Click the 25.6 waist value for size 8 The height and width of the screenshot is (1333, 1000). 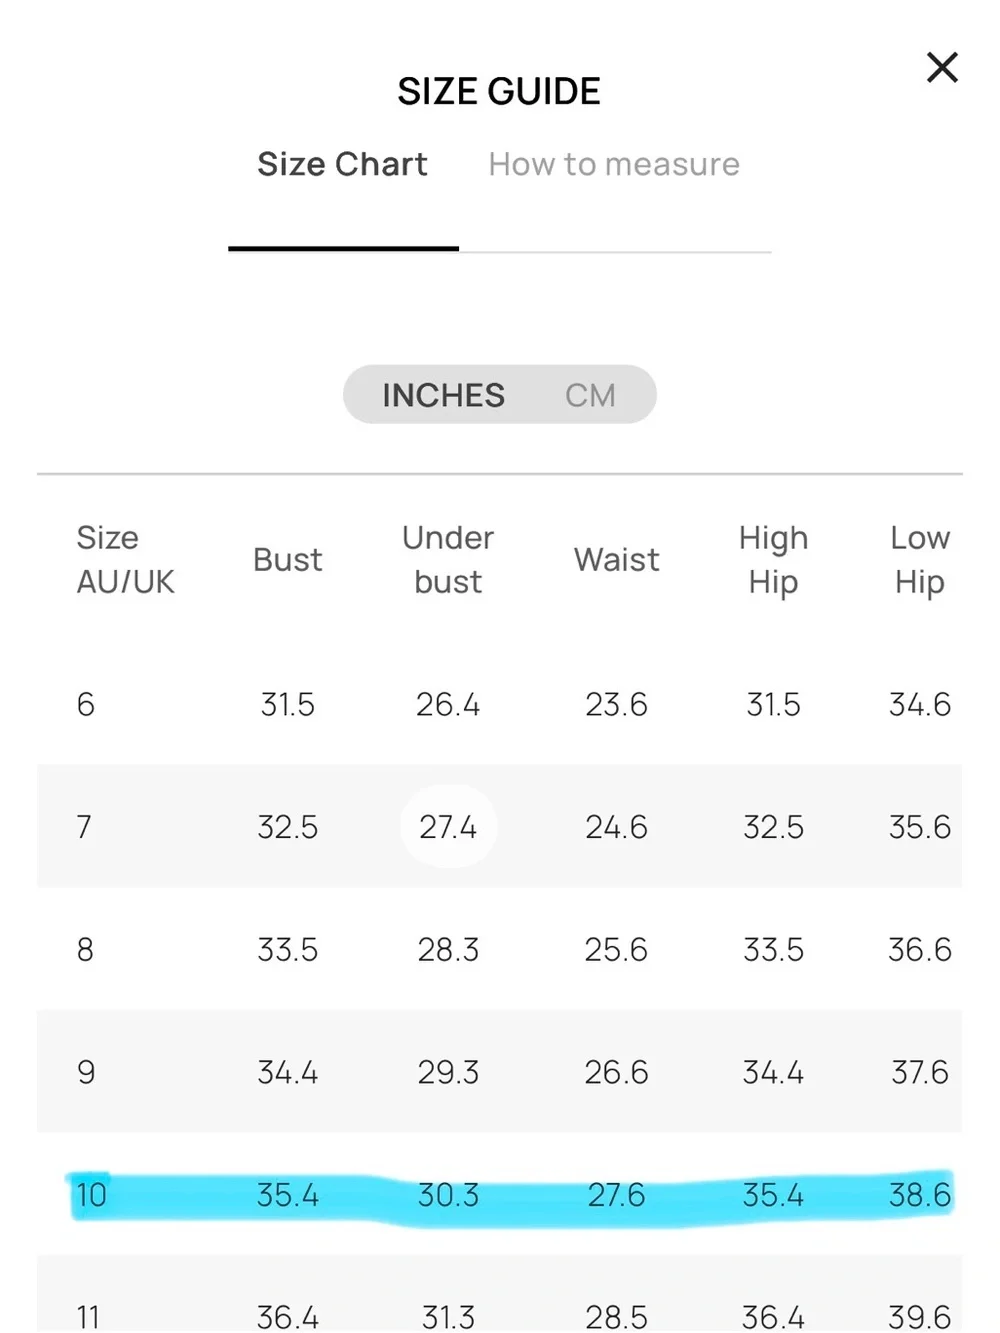(x=616, y=950)
